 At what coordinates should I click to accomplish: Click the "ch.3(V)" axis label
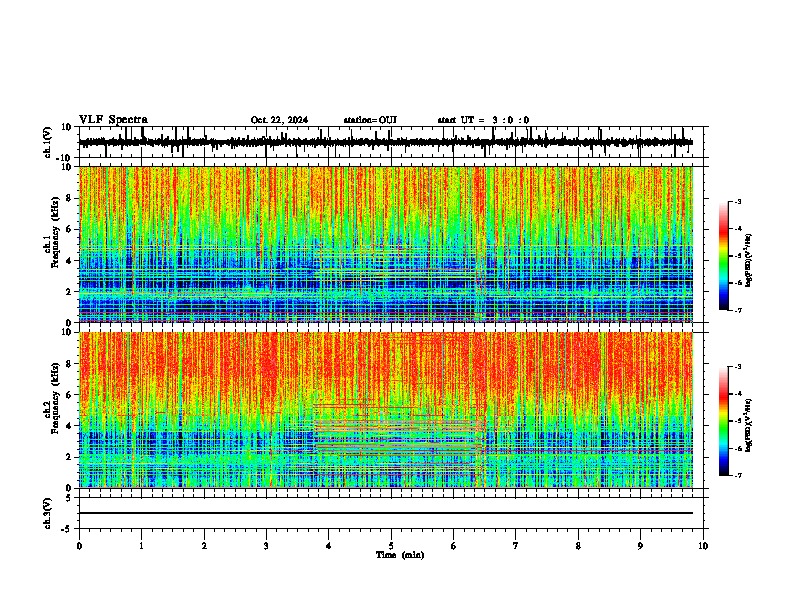pos(48,514)
